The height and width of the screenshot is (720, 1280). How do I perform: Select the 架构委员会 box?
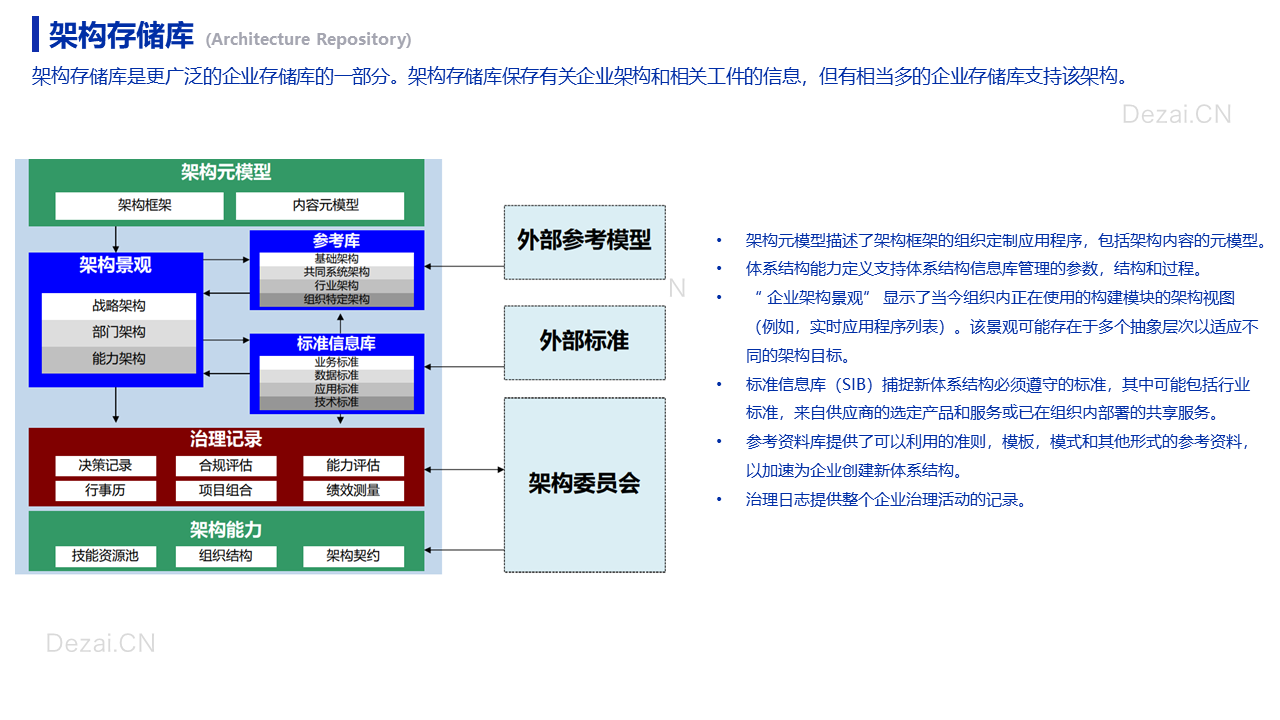(x=585, y=485)
